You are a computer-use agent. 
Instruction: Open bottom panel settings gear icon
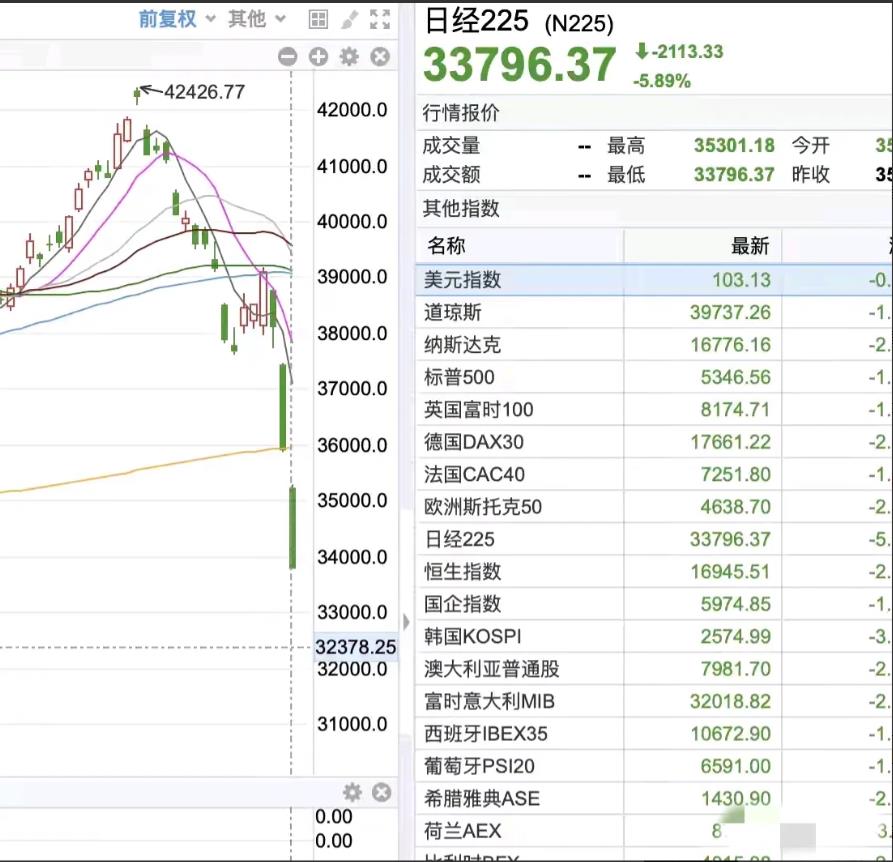(x=352, y=791)
